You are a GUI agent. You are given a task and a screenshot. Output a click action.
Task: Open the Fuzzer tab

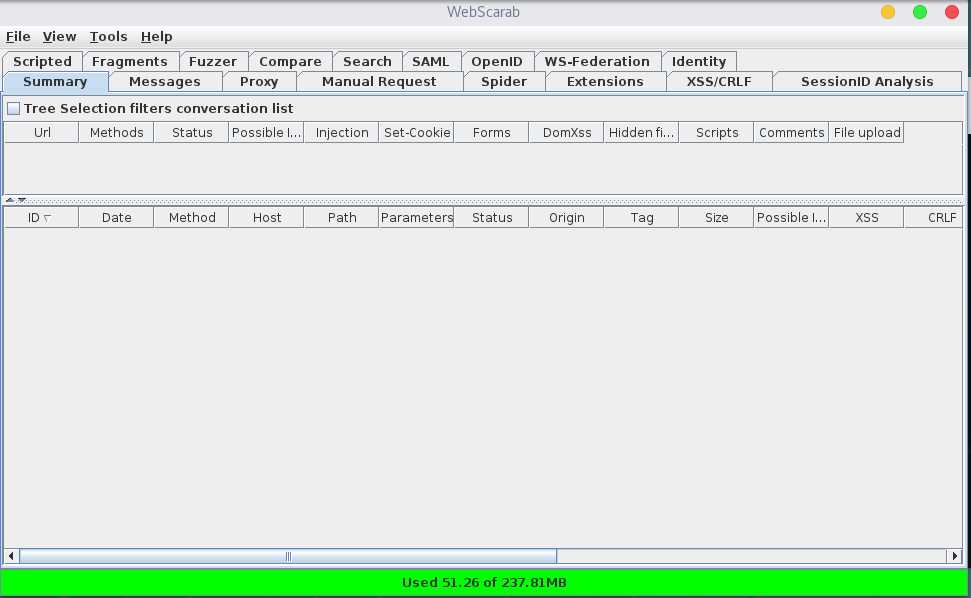click(x=212, y=61)
